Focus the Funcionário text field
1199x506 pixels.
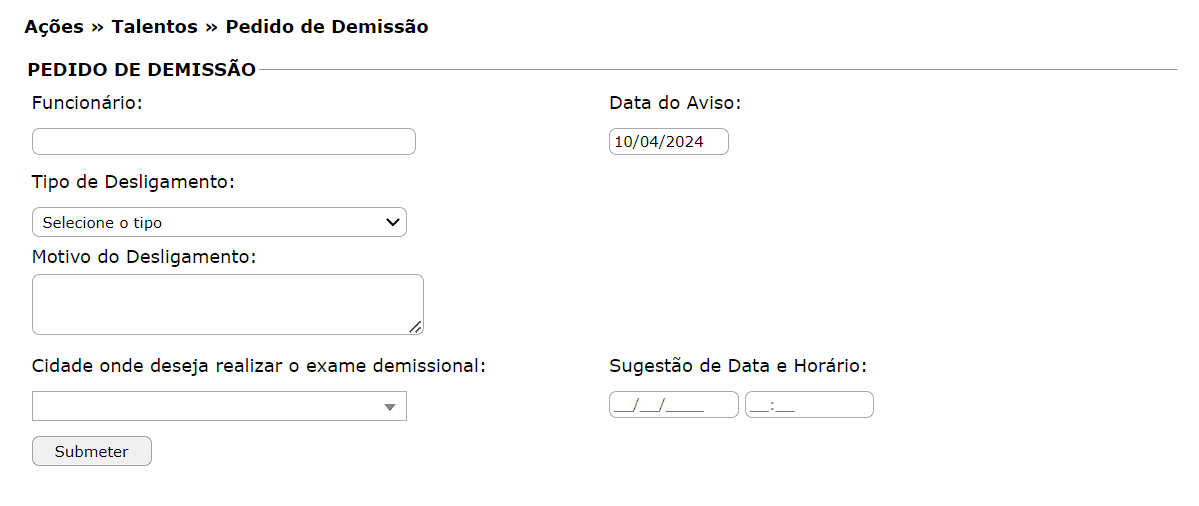coord(223,142)
